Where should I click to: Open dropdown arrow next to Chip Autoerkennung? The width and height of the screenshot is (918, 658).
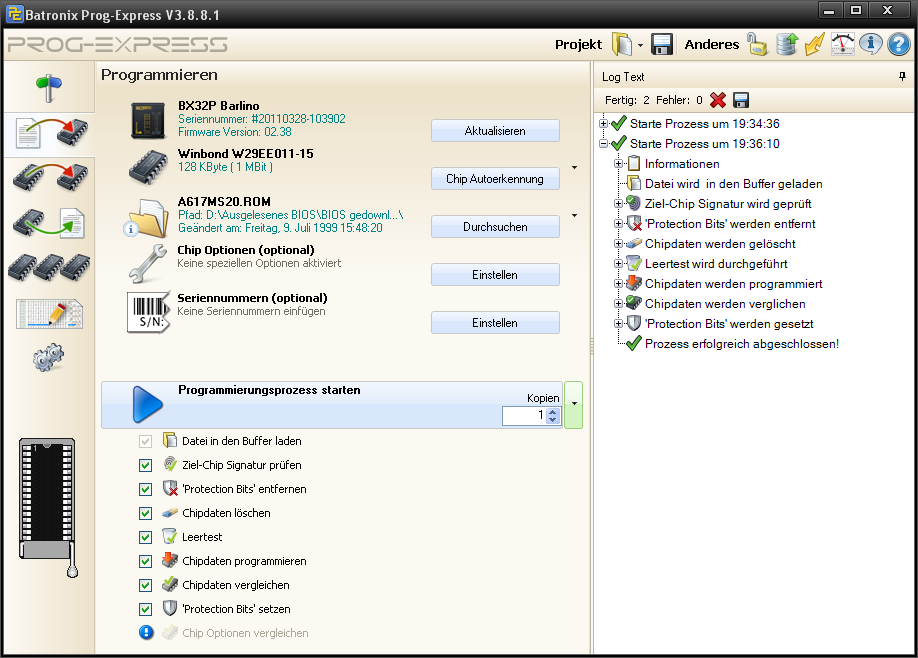tap(574, 167)
